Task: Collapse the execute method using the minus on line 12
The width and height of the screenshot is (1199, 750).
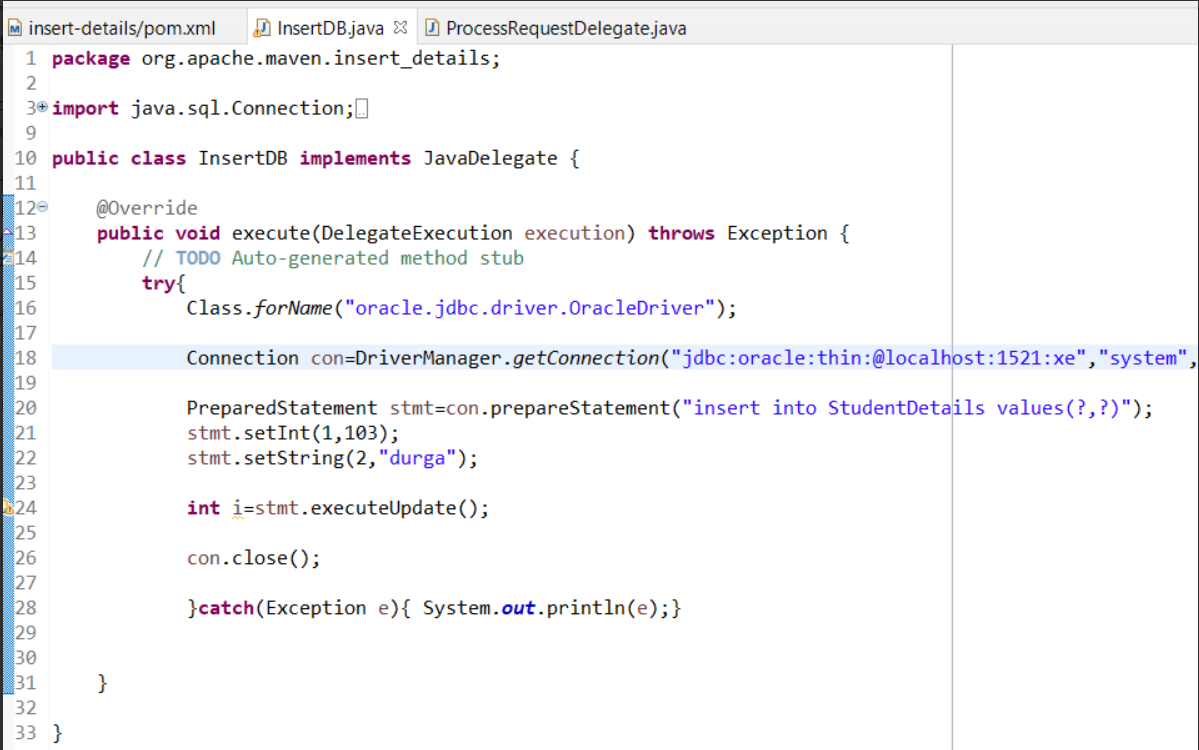Action: [40, 207]
